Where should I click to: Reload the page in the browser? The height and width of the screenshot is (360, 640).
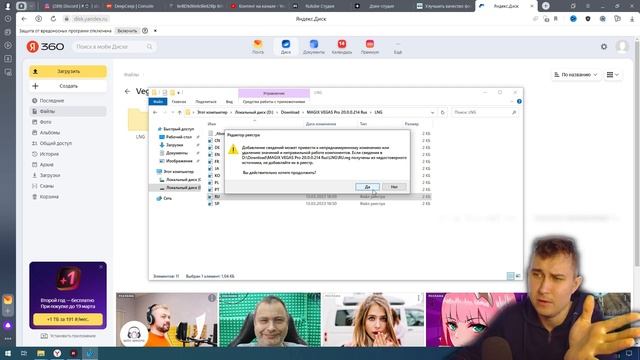[x=53, y=19]
